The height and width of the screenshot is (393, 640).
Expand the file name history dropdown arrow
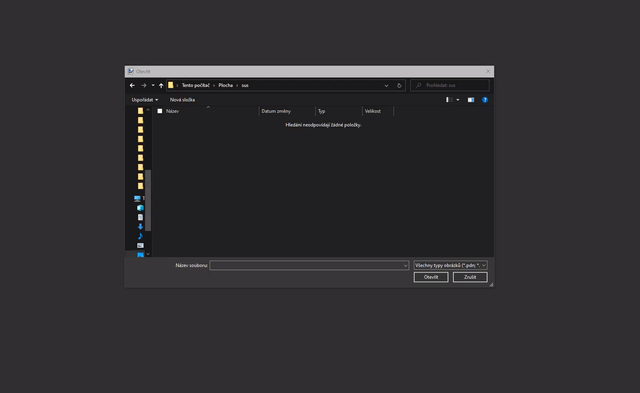pos(405,265)
